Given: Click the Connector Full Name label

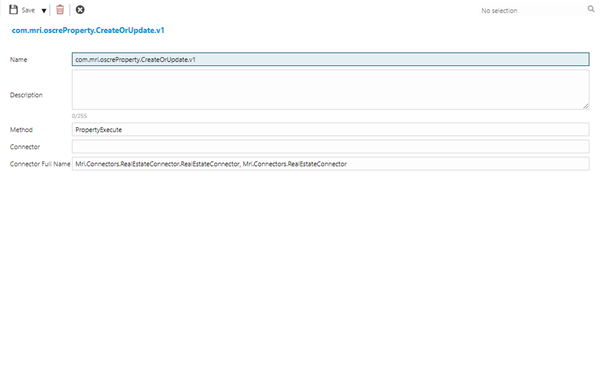Looking at the screenshot, I should (x=40, y=164).
